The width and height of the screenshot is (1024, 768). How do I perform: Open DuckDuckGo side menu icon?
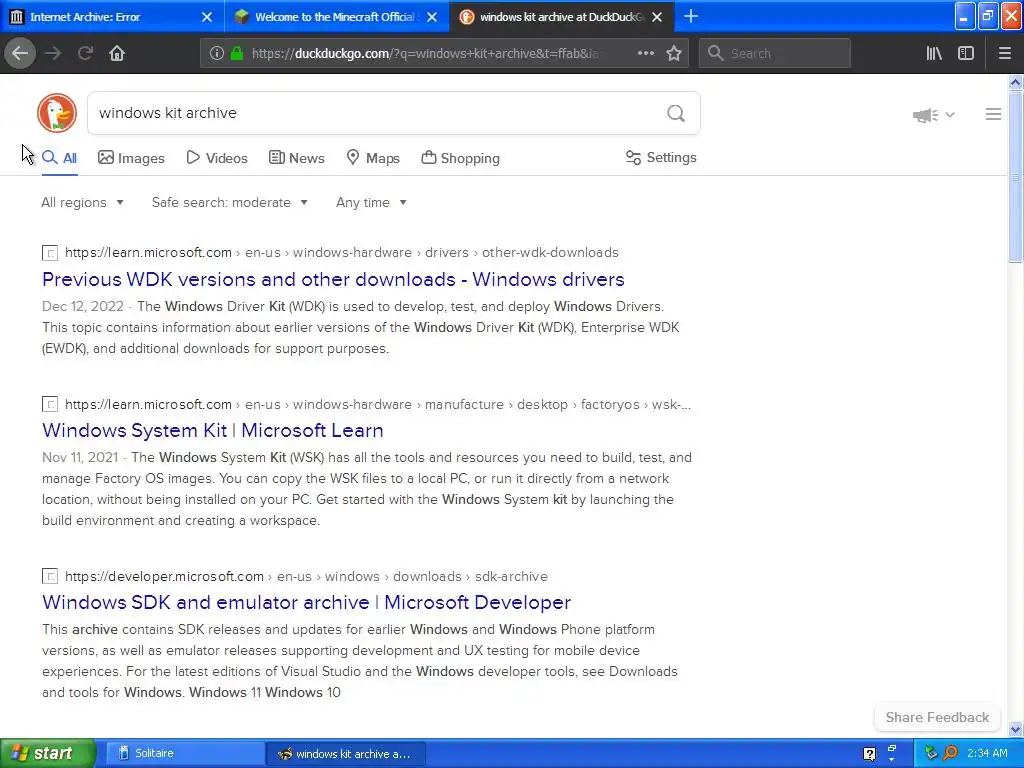coord(993,114)
